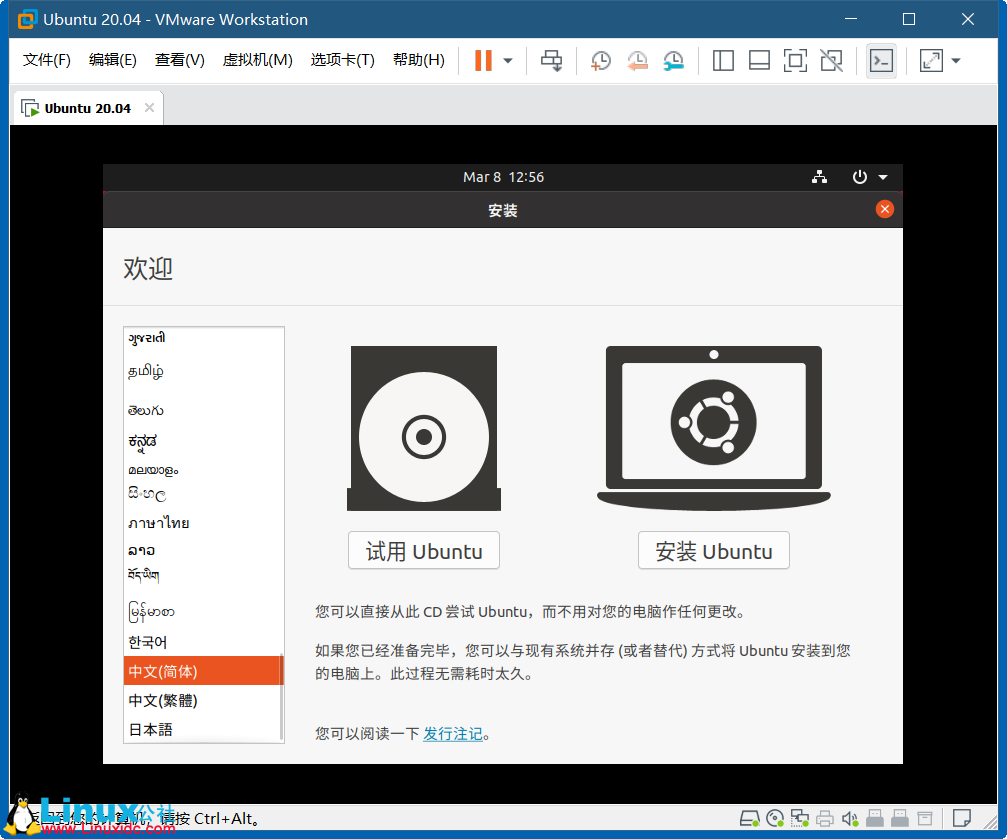Open the 发行注记 link
The width and height of the screenshot is (1007, 839).
pyautogui.click(x=453, y=733)
